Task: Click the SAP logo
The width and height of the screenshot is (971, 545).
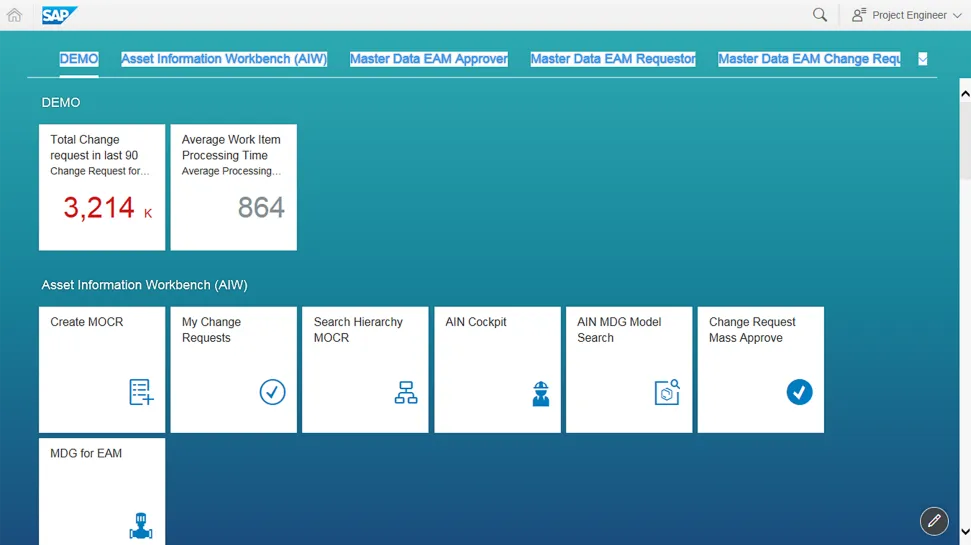Action: pos(59,15)
